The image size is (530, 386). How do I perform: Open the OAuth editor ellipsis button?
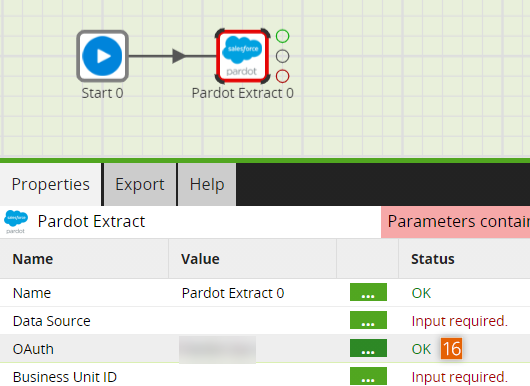pos(368,348)
